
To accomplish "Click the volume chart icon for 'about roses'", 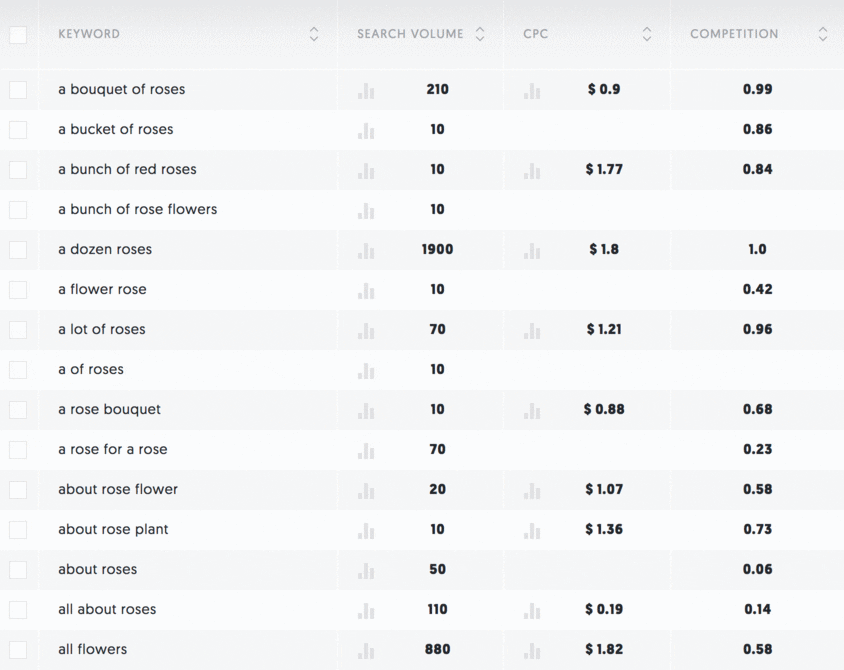I will [366, 569].
